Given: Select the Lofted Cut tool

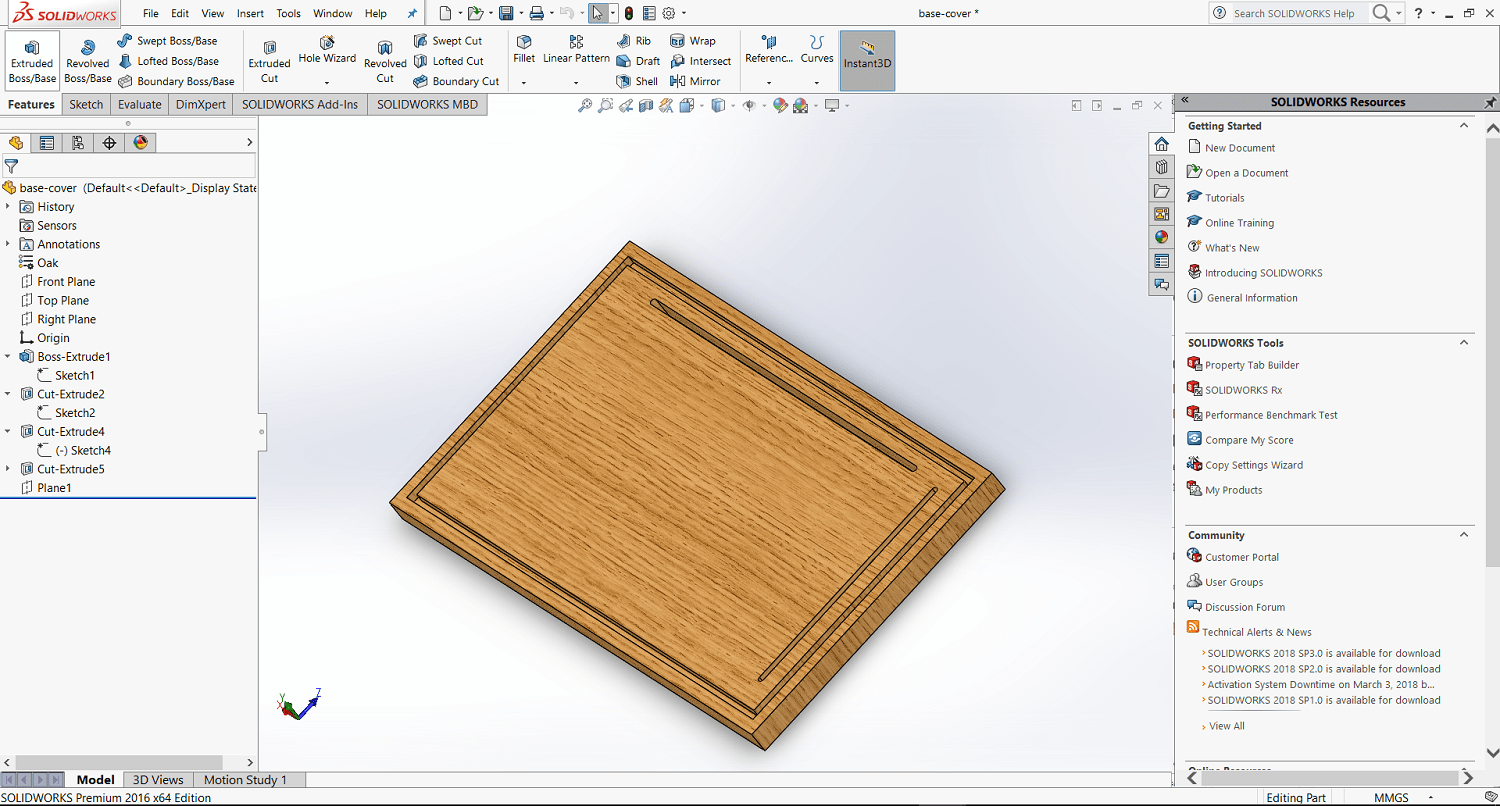Looking at the screenshot, I should click(448, 61).
